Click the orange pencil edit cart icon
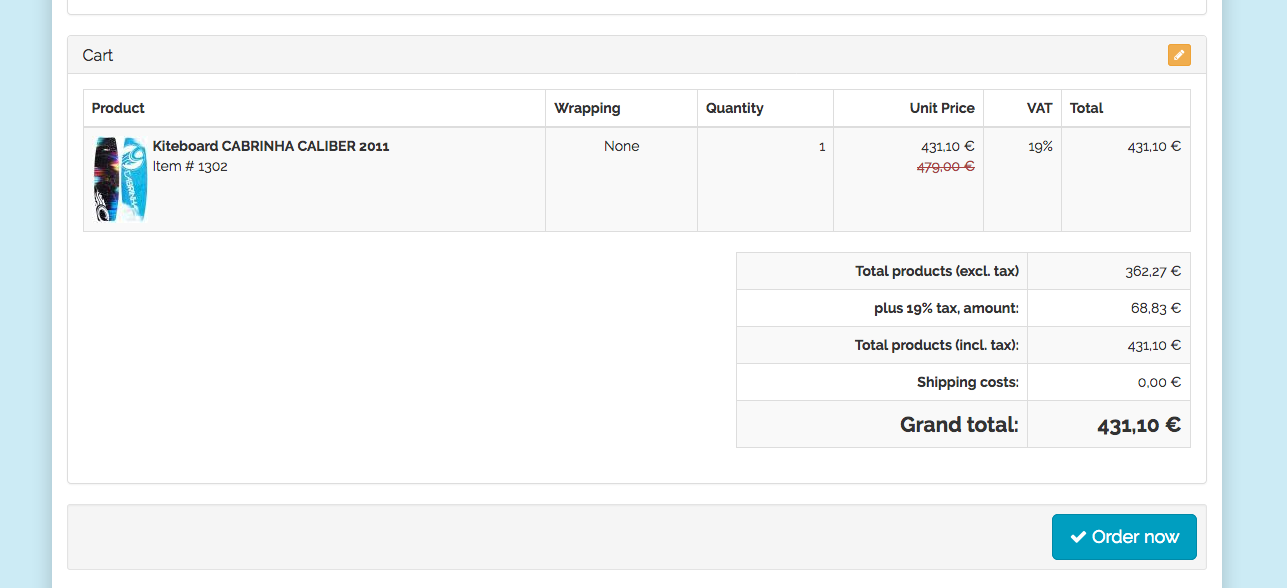The image size is (1287, 588). [1179, 55]
